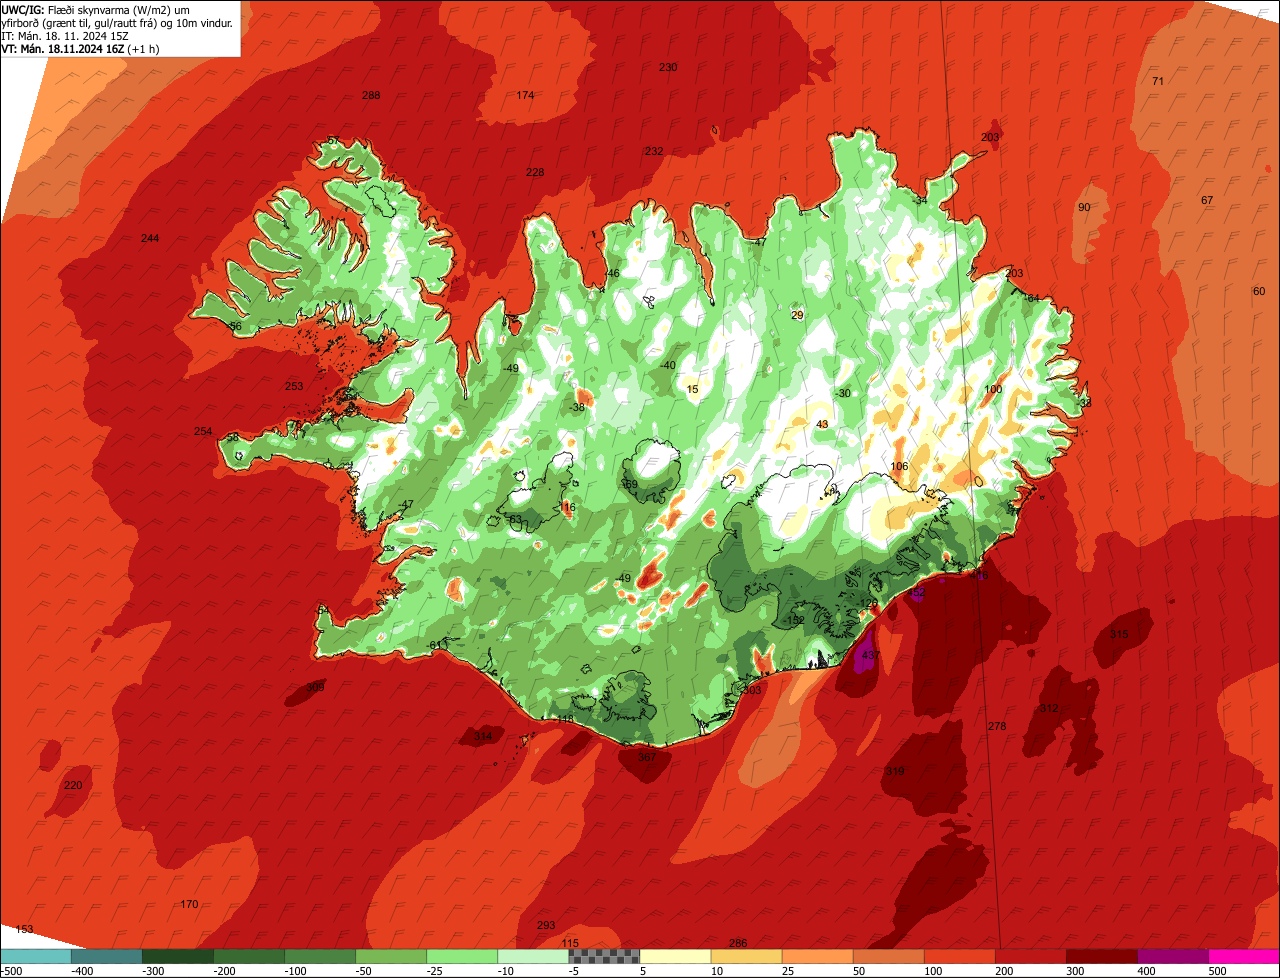Click the legend swatch between -25 and -10
Image resolution: width=1280 pixels, height=978 pixels.
462,955
